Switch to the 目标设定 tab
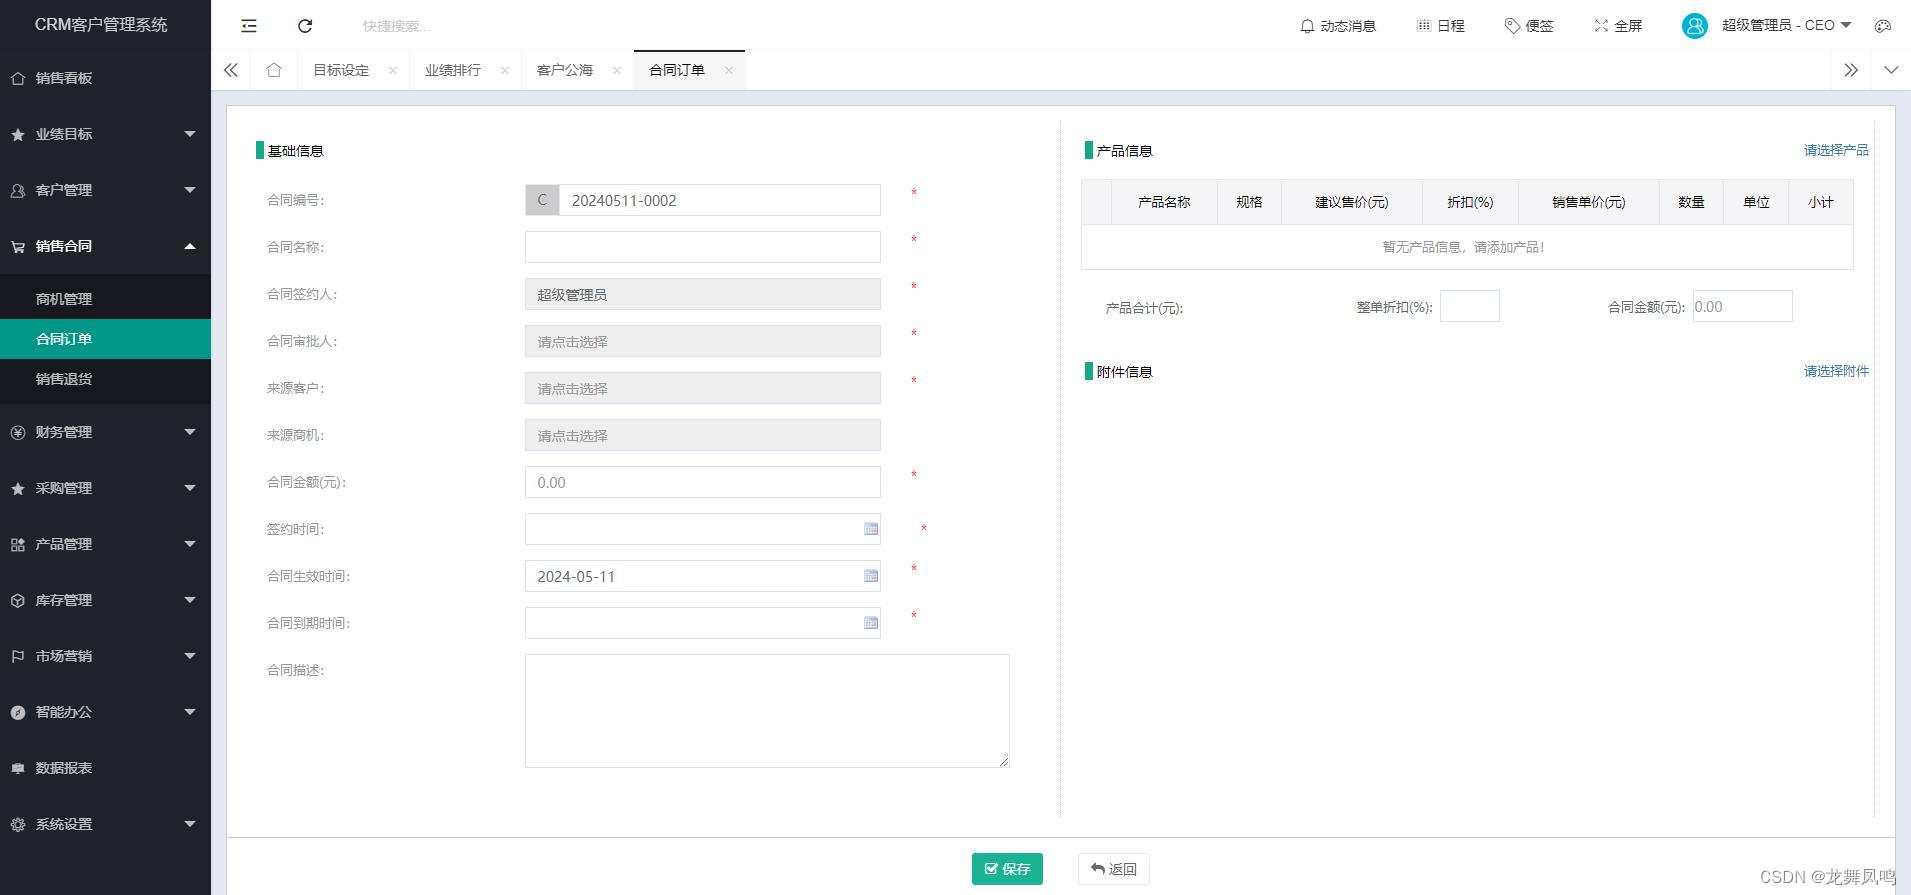This screenshot has height=895, width=1911. [x=341, y=70]
